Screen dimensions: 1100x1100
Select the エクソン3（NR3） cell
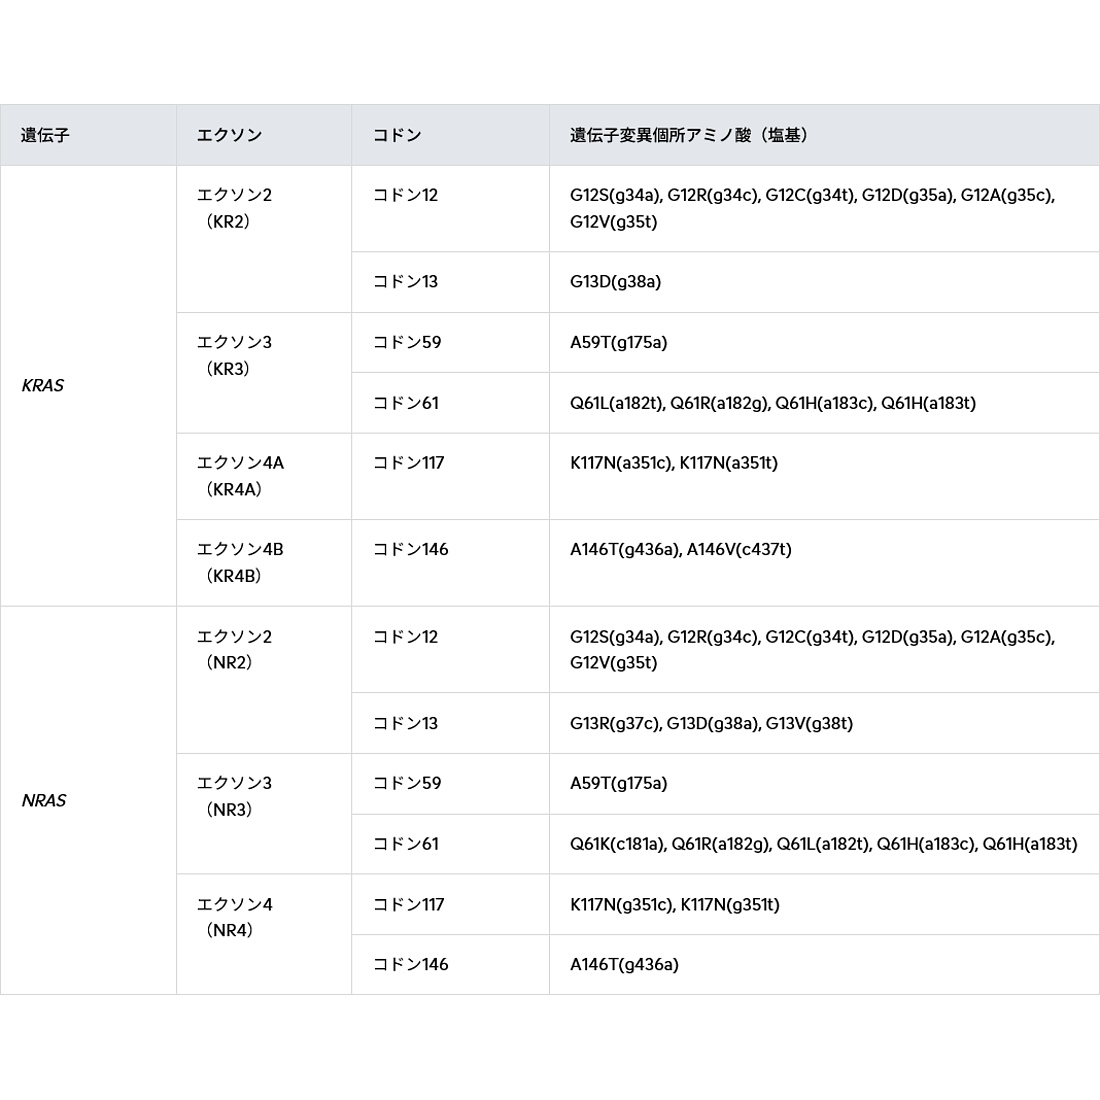[x=264, y=814]
